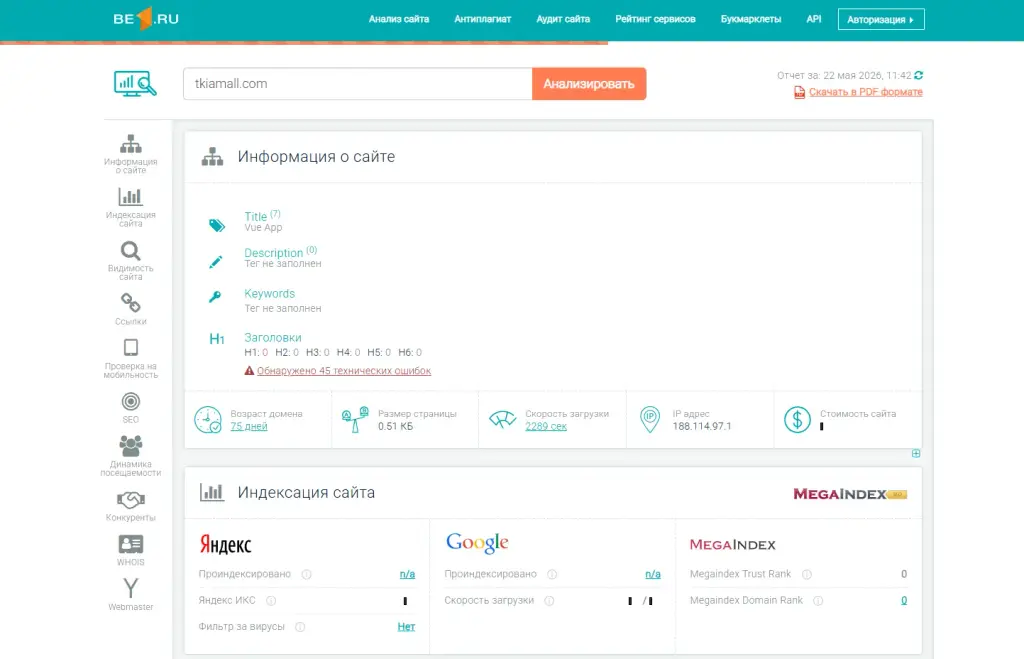Click the page size scales icon
The height and width of the screenshot is (659, 1024).
tap(355, 419)
